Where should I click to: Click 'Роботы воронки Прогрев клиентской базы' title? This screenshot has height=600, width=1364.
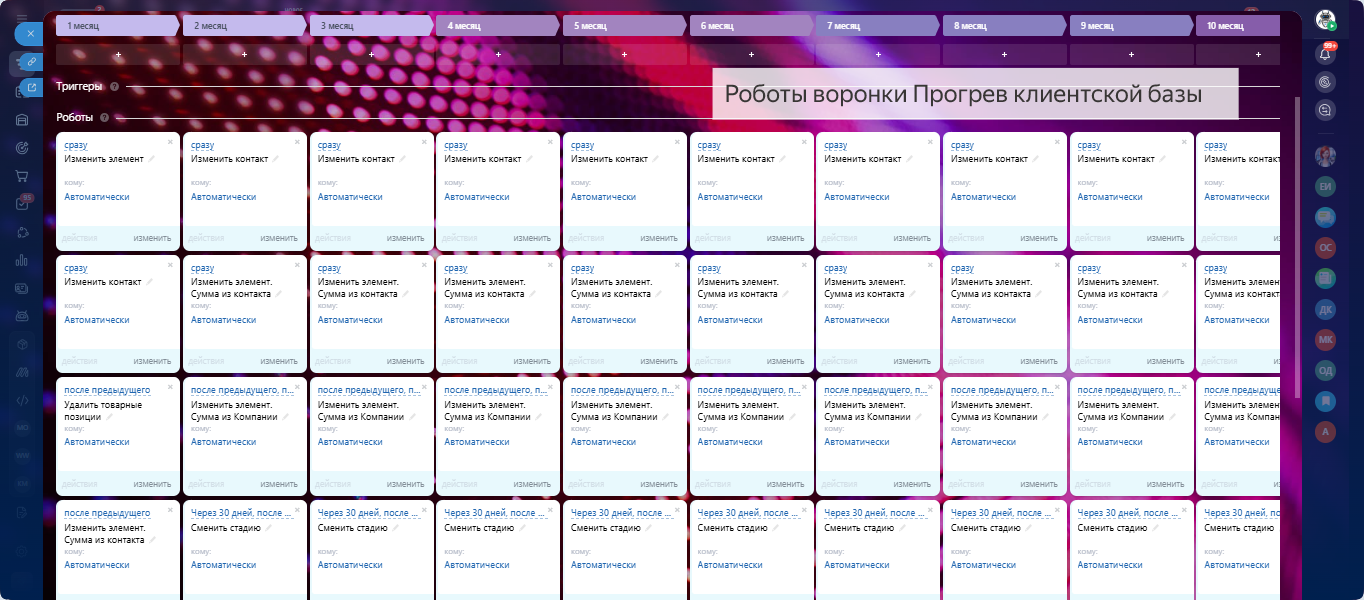pyautogui.click(x=963, y=95)
